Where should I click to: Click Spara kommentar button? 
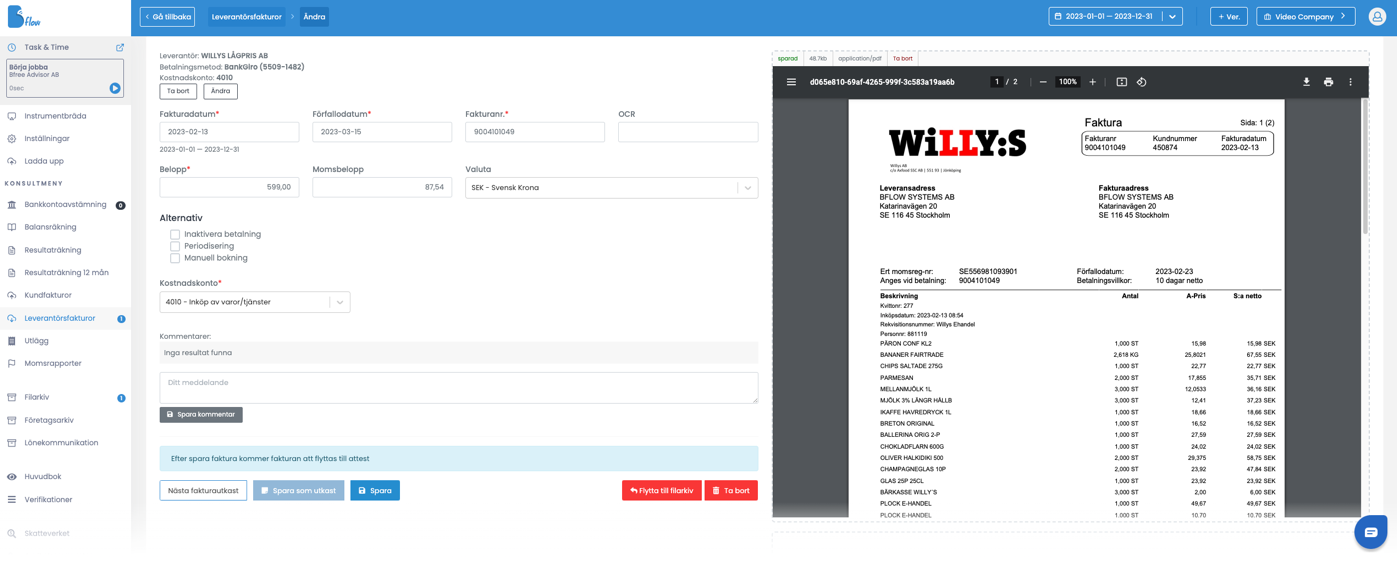click(201, 414)
